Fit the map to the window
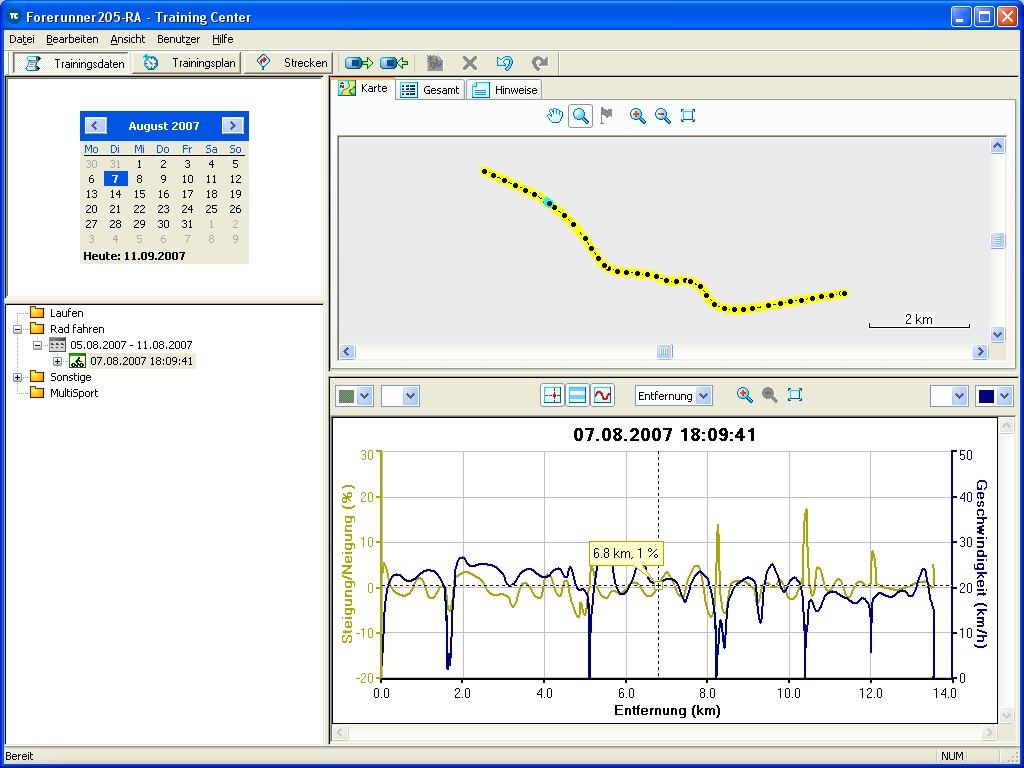The height and width of the screenshot is (768, 1024). click(x=688, y=116)
